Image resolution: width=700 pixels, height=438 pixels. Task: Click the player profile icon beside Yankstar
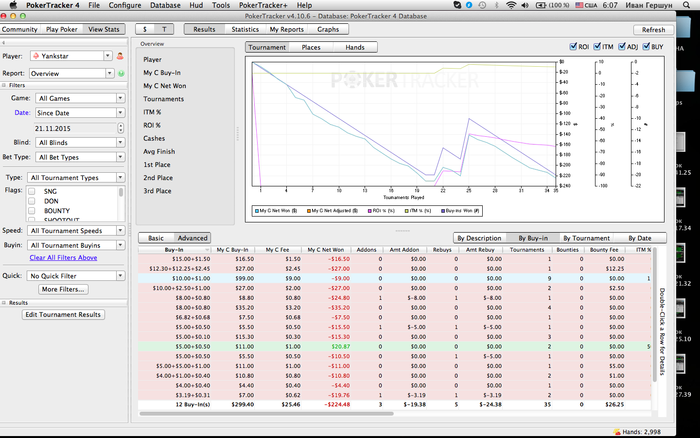[120, 56]
